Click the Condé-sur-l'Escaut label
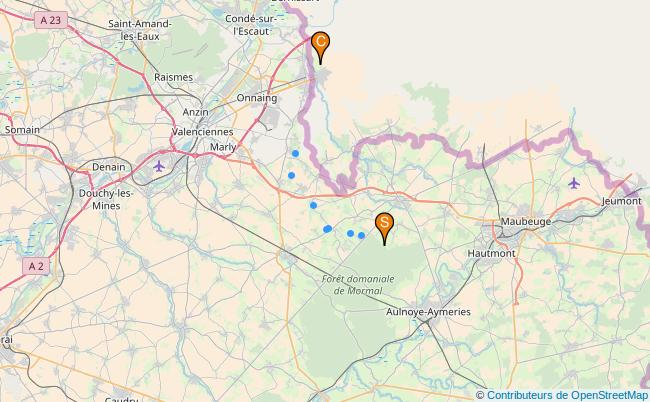The width and height of the screenshot is (650, 402). coord(250,25)
